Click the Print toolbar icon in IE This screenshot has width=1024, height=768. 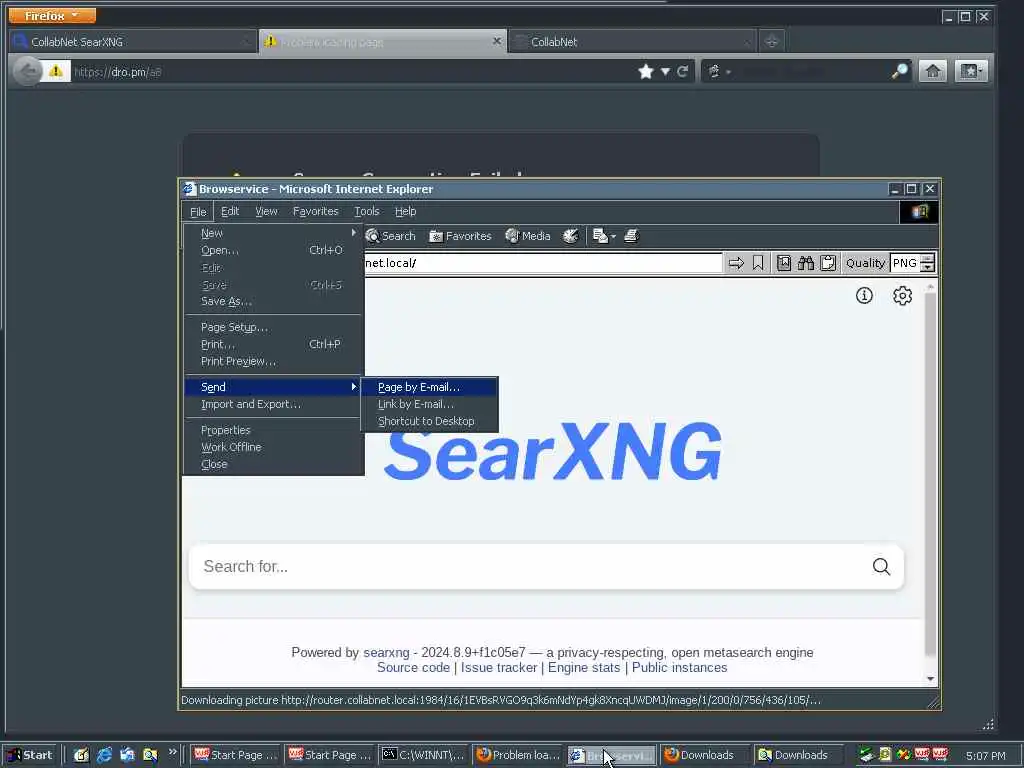[x=631, y=236]
